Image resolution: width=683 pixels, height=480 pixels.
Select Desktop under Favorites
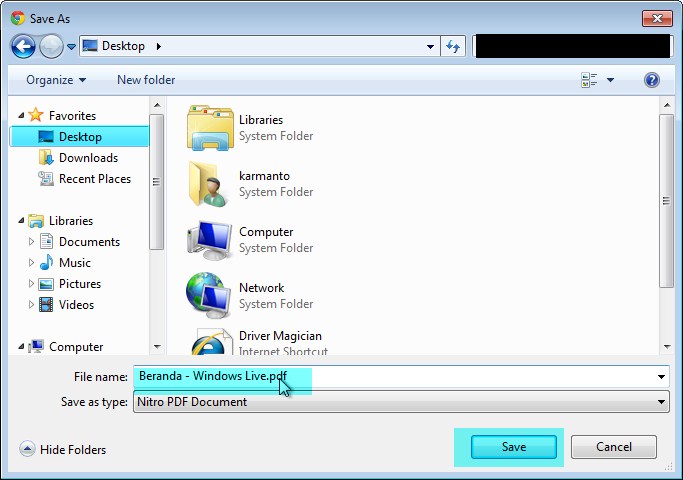click(79, 136)
